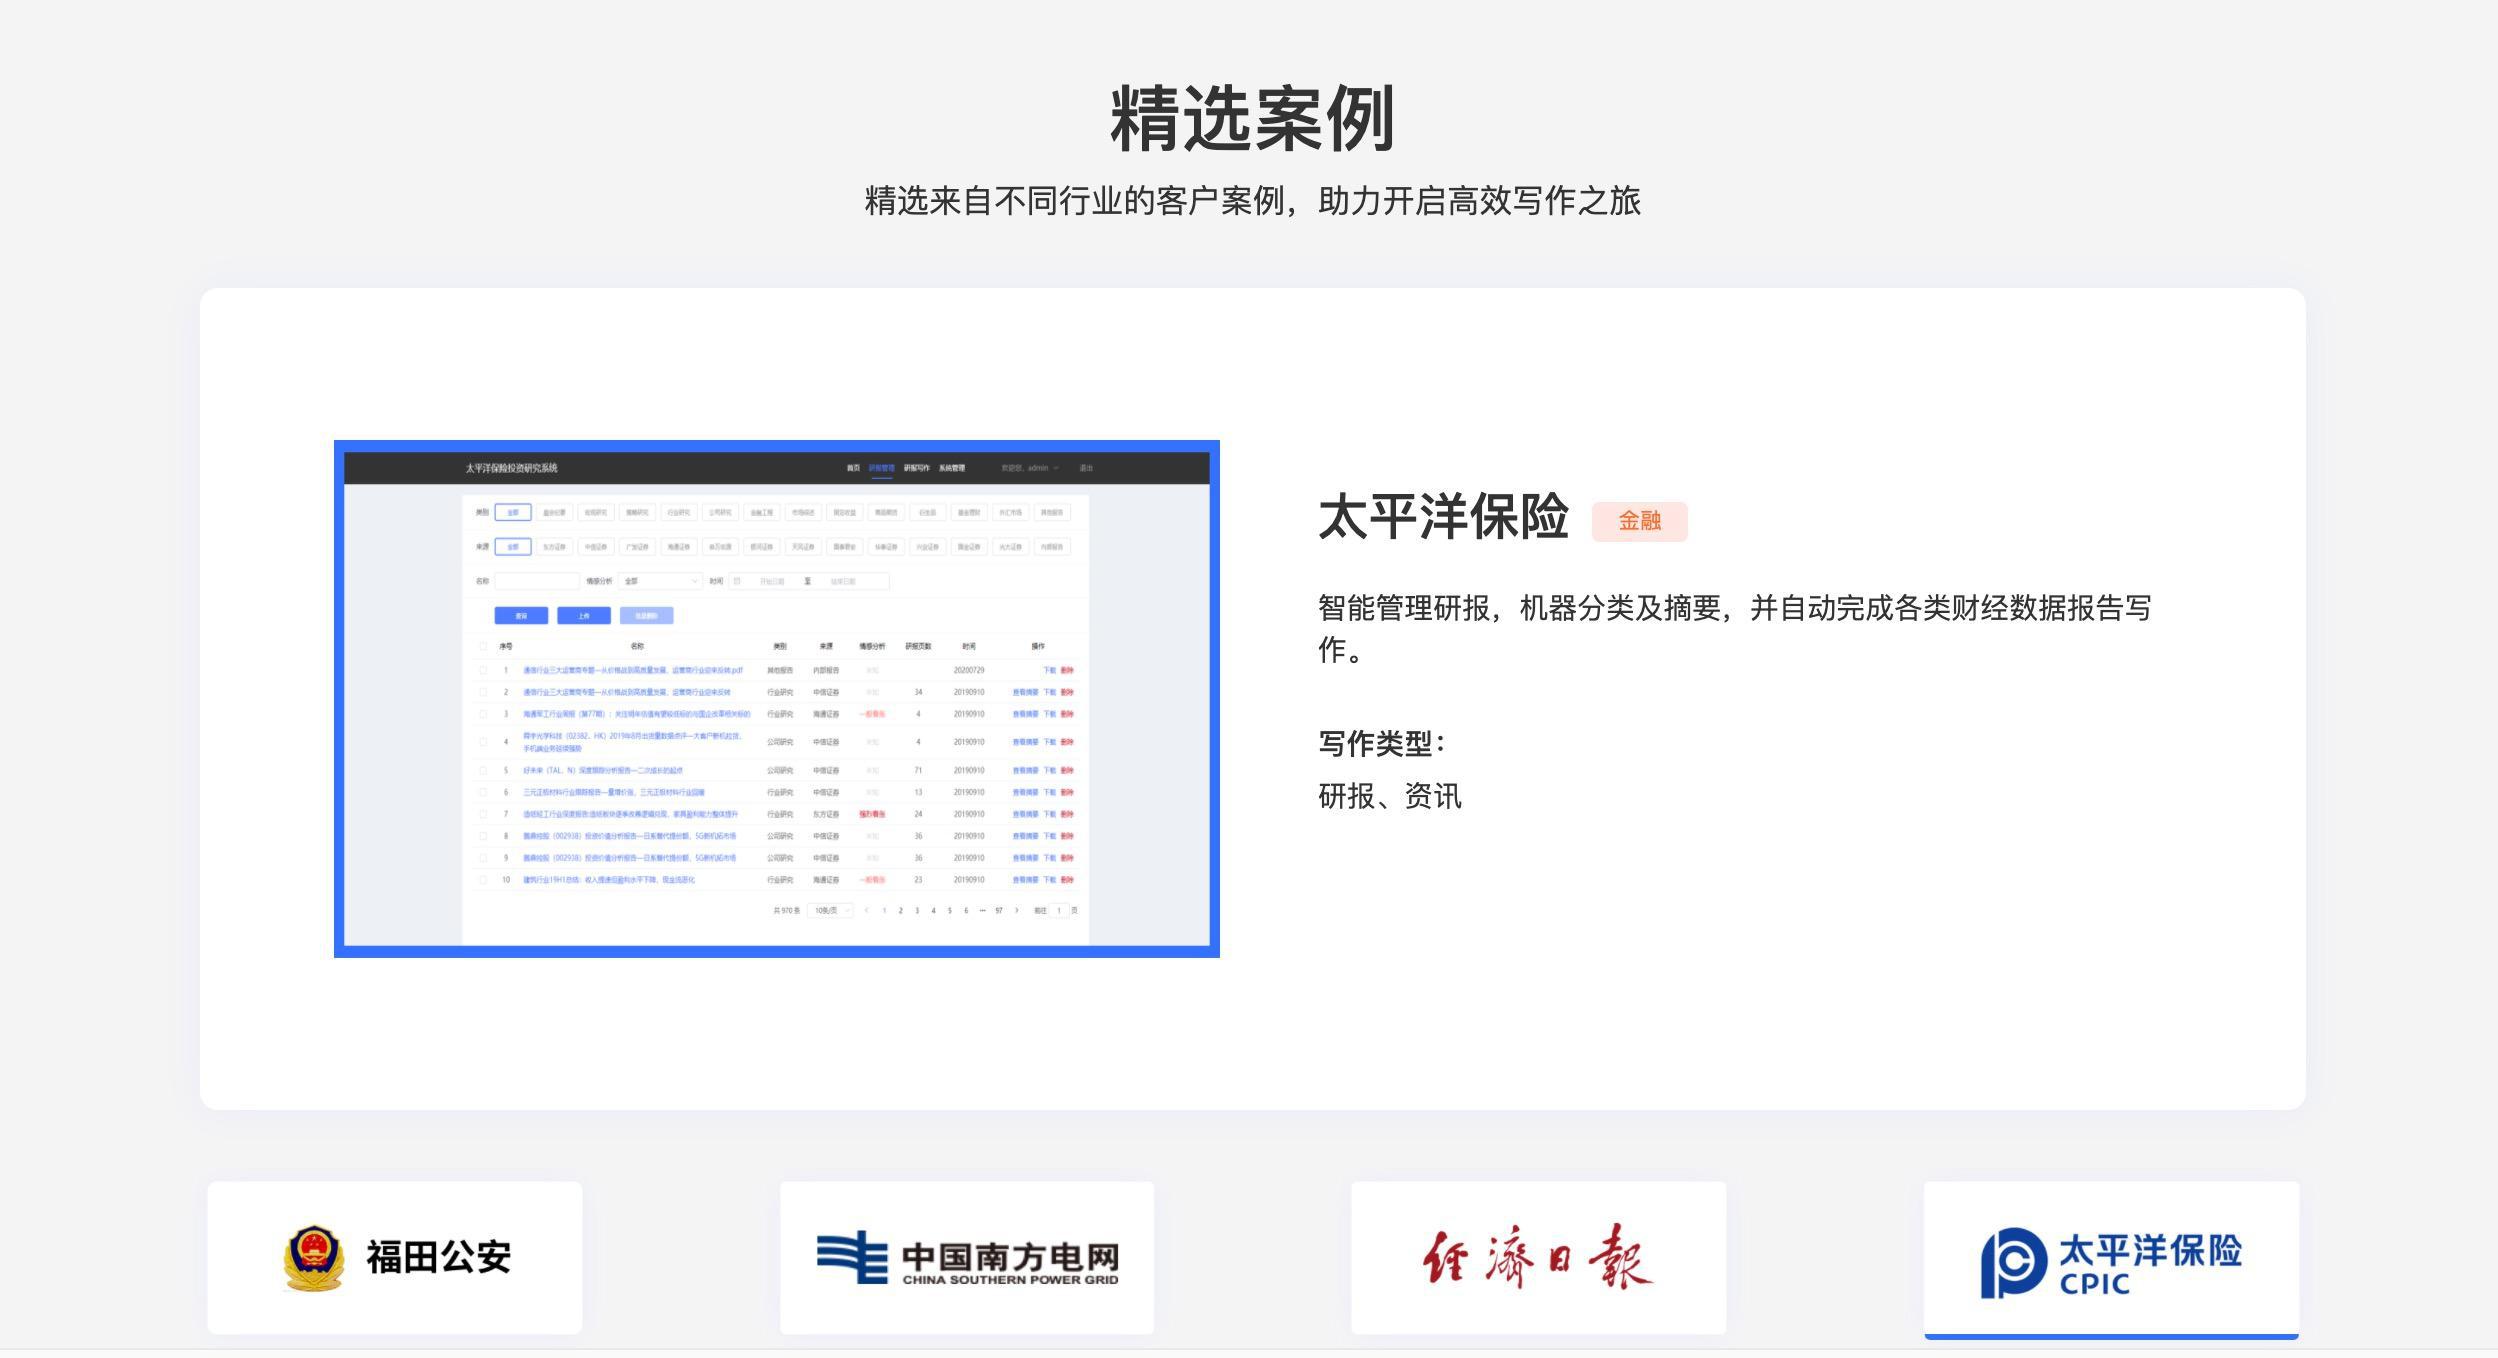This screenshot has height=1358, width=2498.
Task: Click 太平洋保险投资研究系统 title in the screenshot
Action: [511, 468]
